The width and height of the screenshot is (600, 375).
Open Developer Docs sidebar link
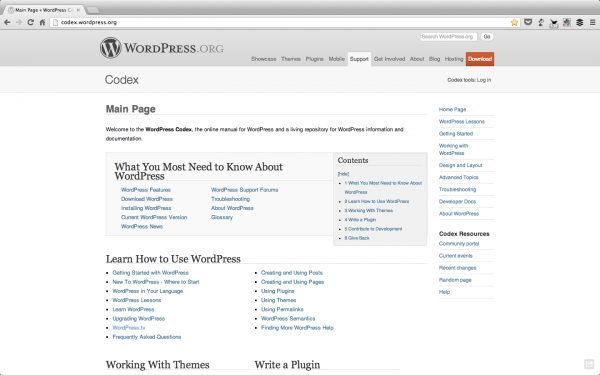(458, 202)
